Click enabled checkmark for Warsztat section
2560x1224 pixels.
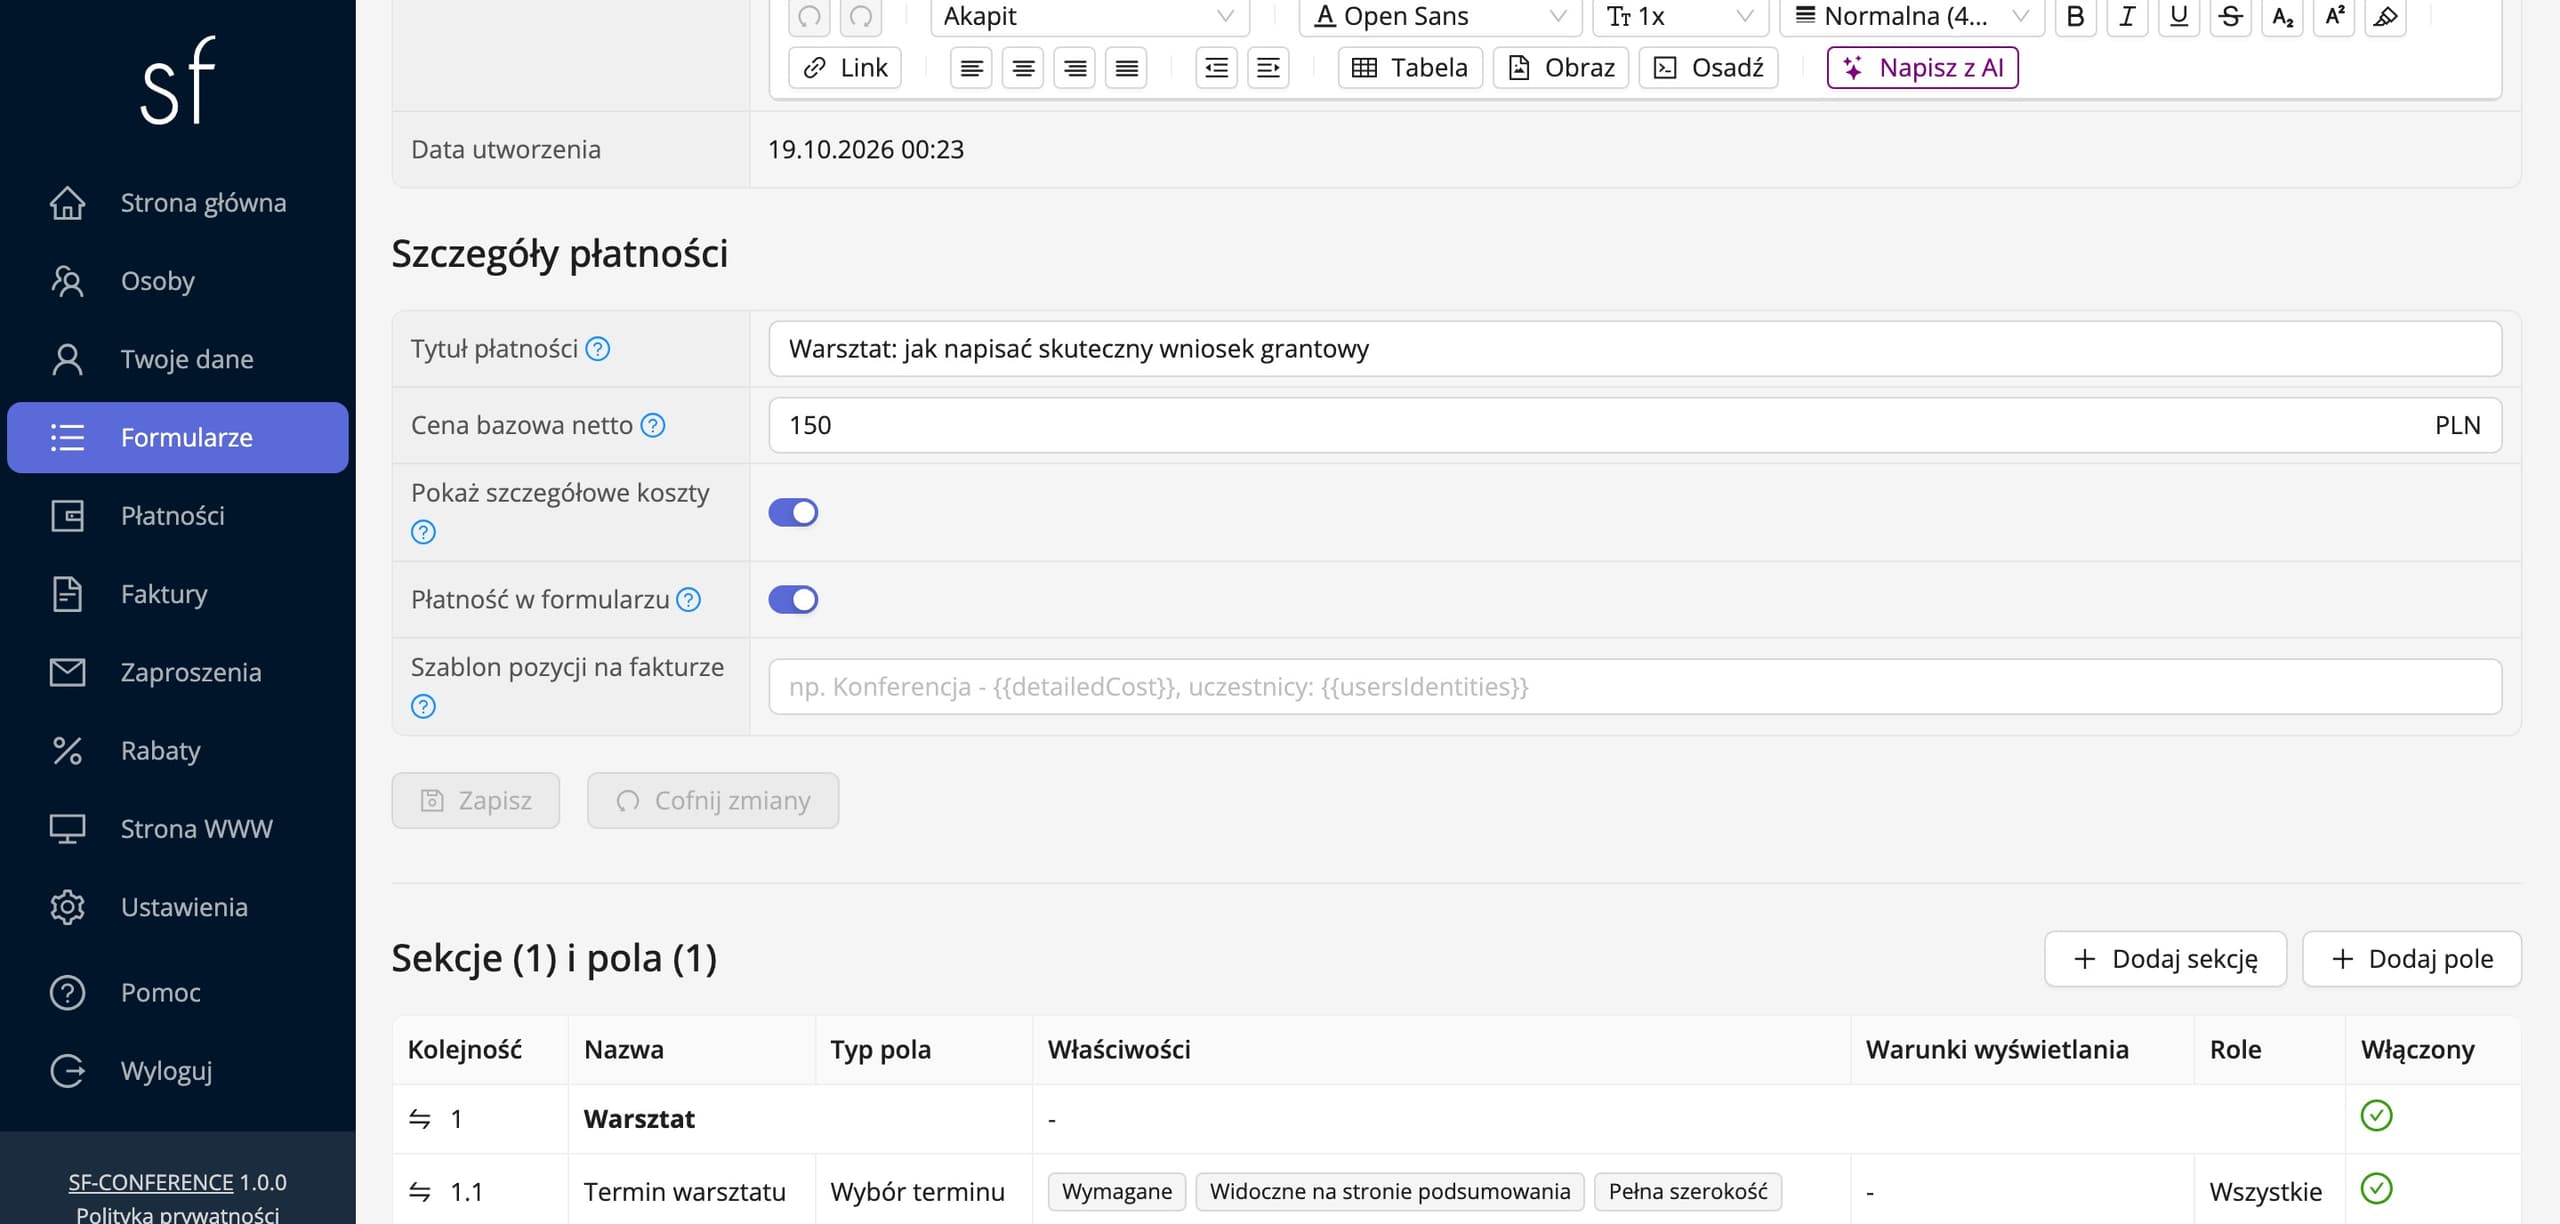click(x=2376, y=1116)
